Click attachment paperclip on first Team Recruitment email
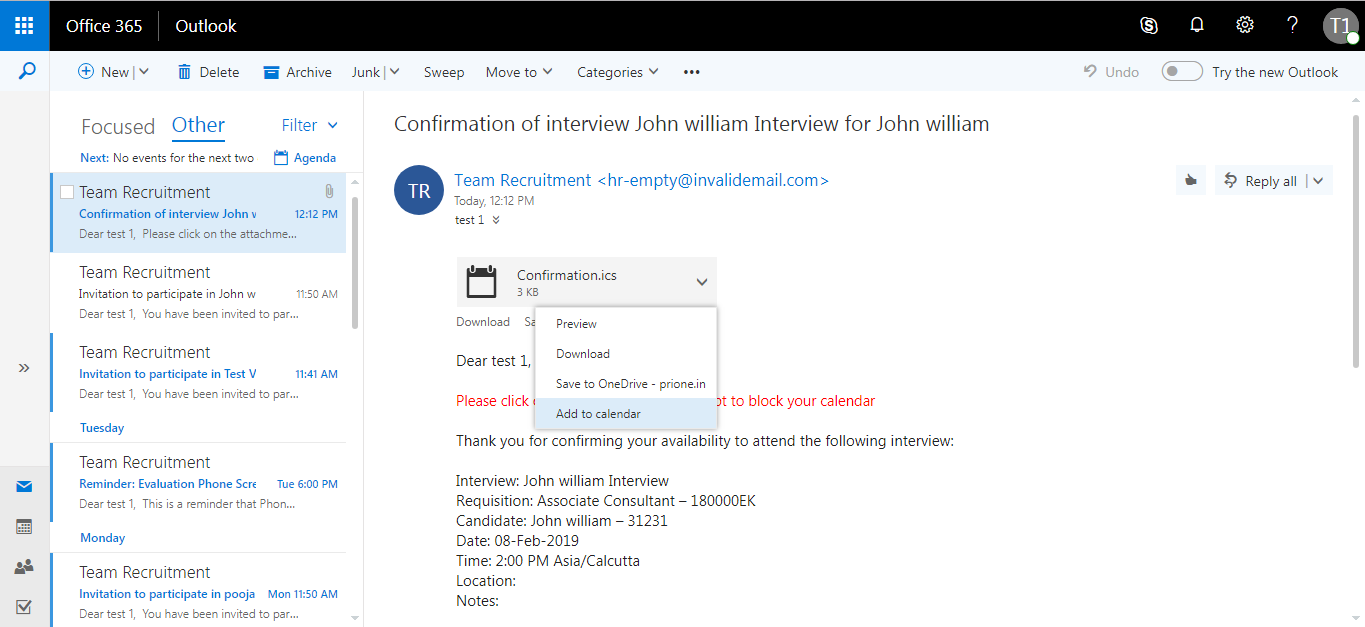 329,191
